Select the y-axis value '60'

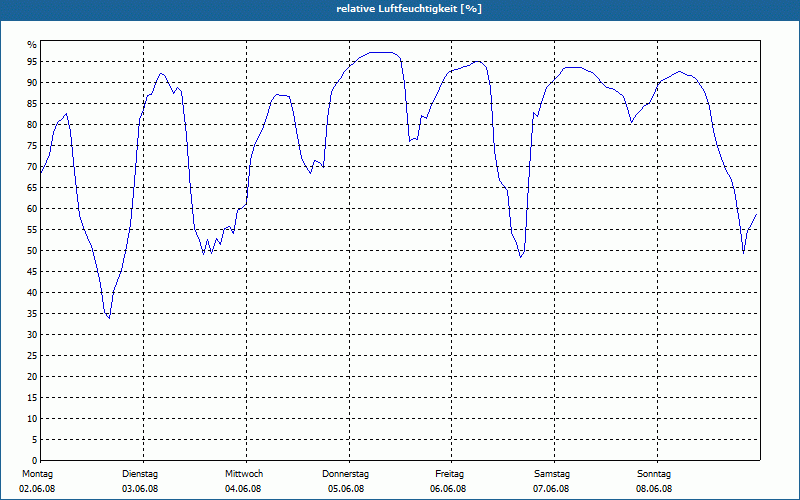click(x=32, y=209)
